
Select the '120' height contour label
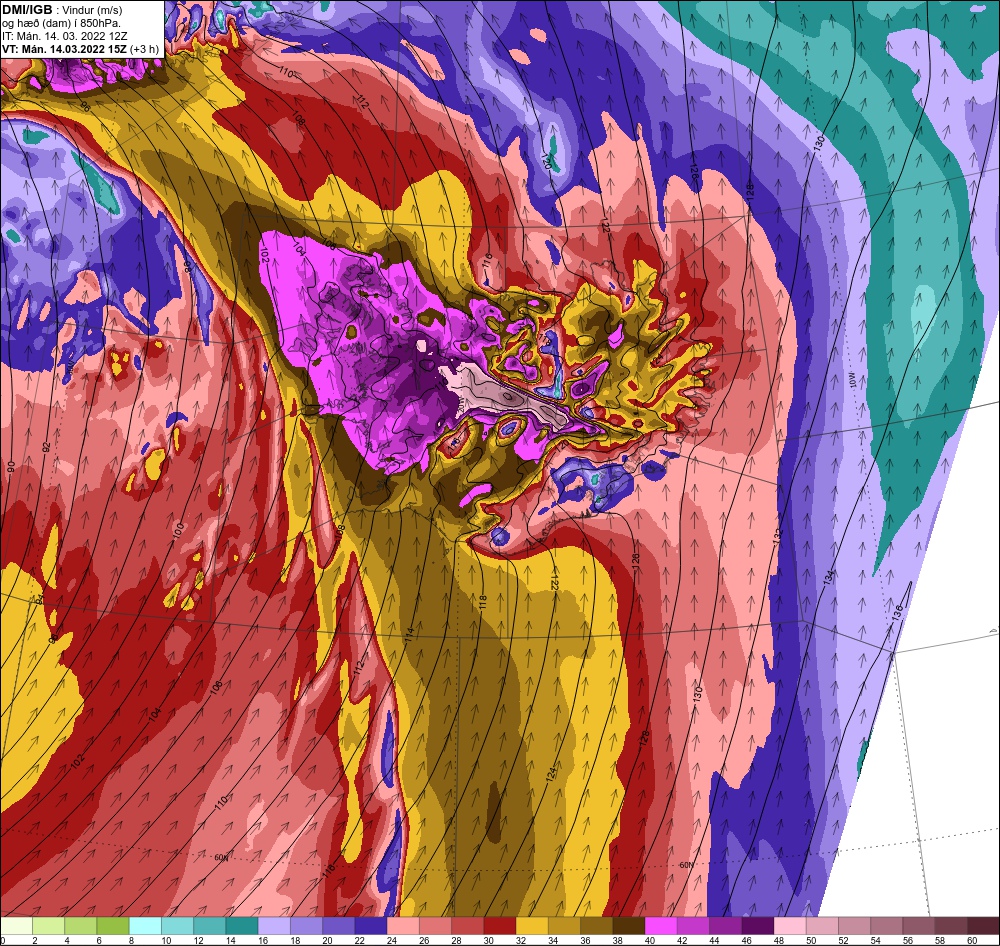coord(546,159)
